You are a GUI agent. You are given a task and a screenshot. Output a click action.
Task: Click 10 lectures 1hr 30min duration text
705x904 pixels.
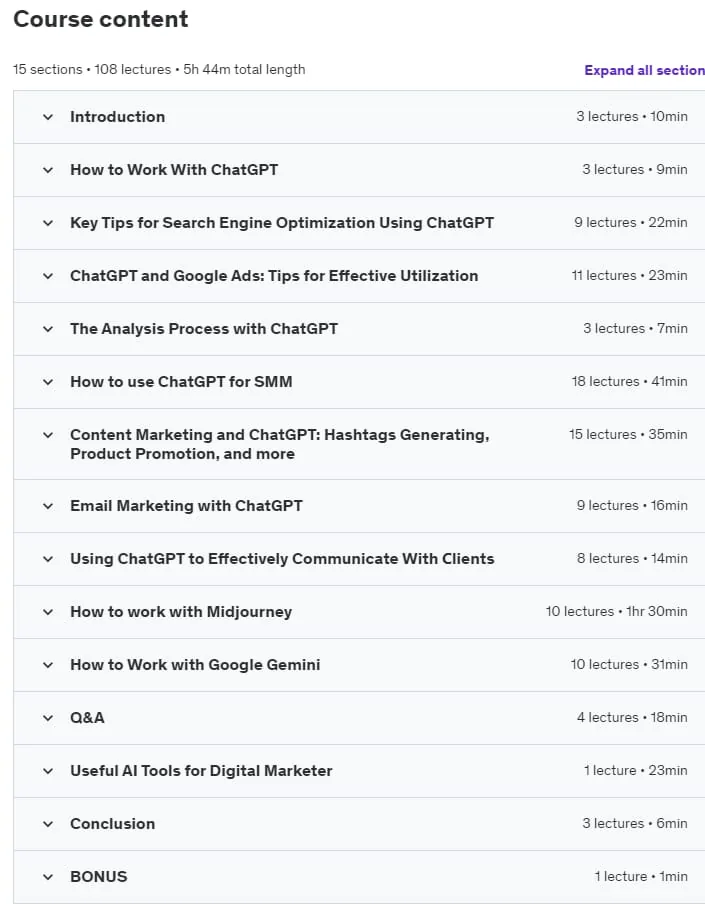pyautogui.click(x=616, y=611)
